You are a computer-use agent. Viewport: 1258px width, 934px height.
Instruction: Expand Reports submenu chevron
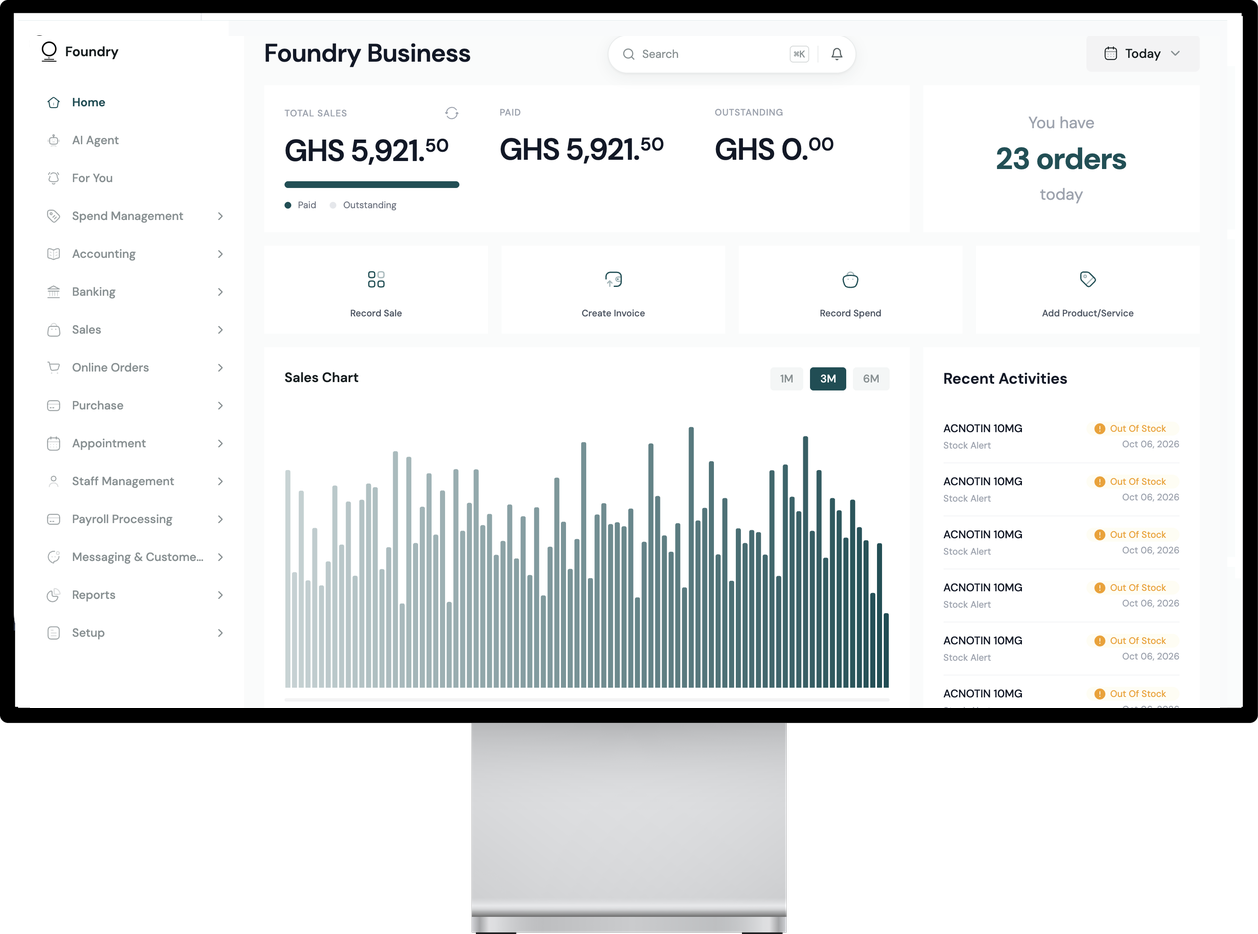[220, 595]
